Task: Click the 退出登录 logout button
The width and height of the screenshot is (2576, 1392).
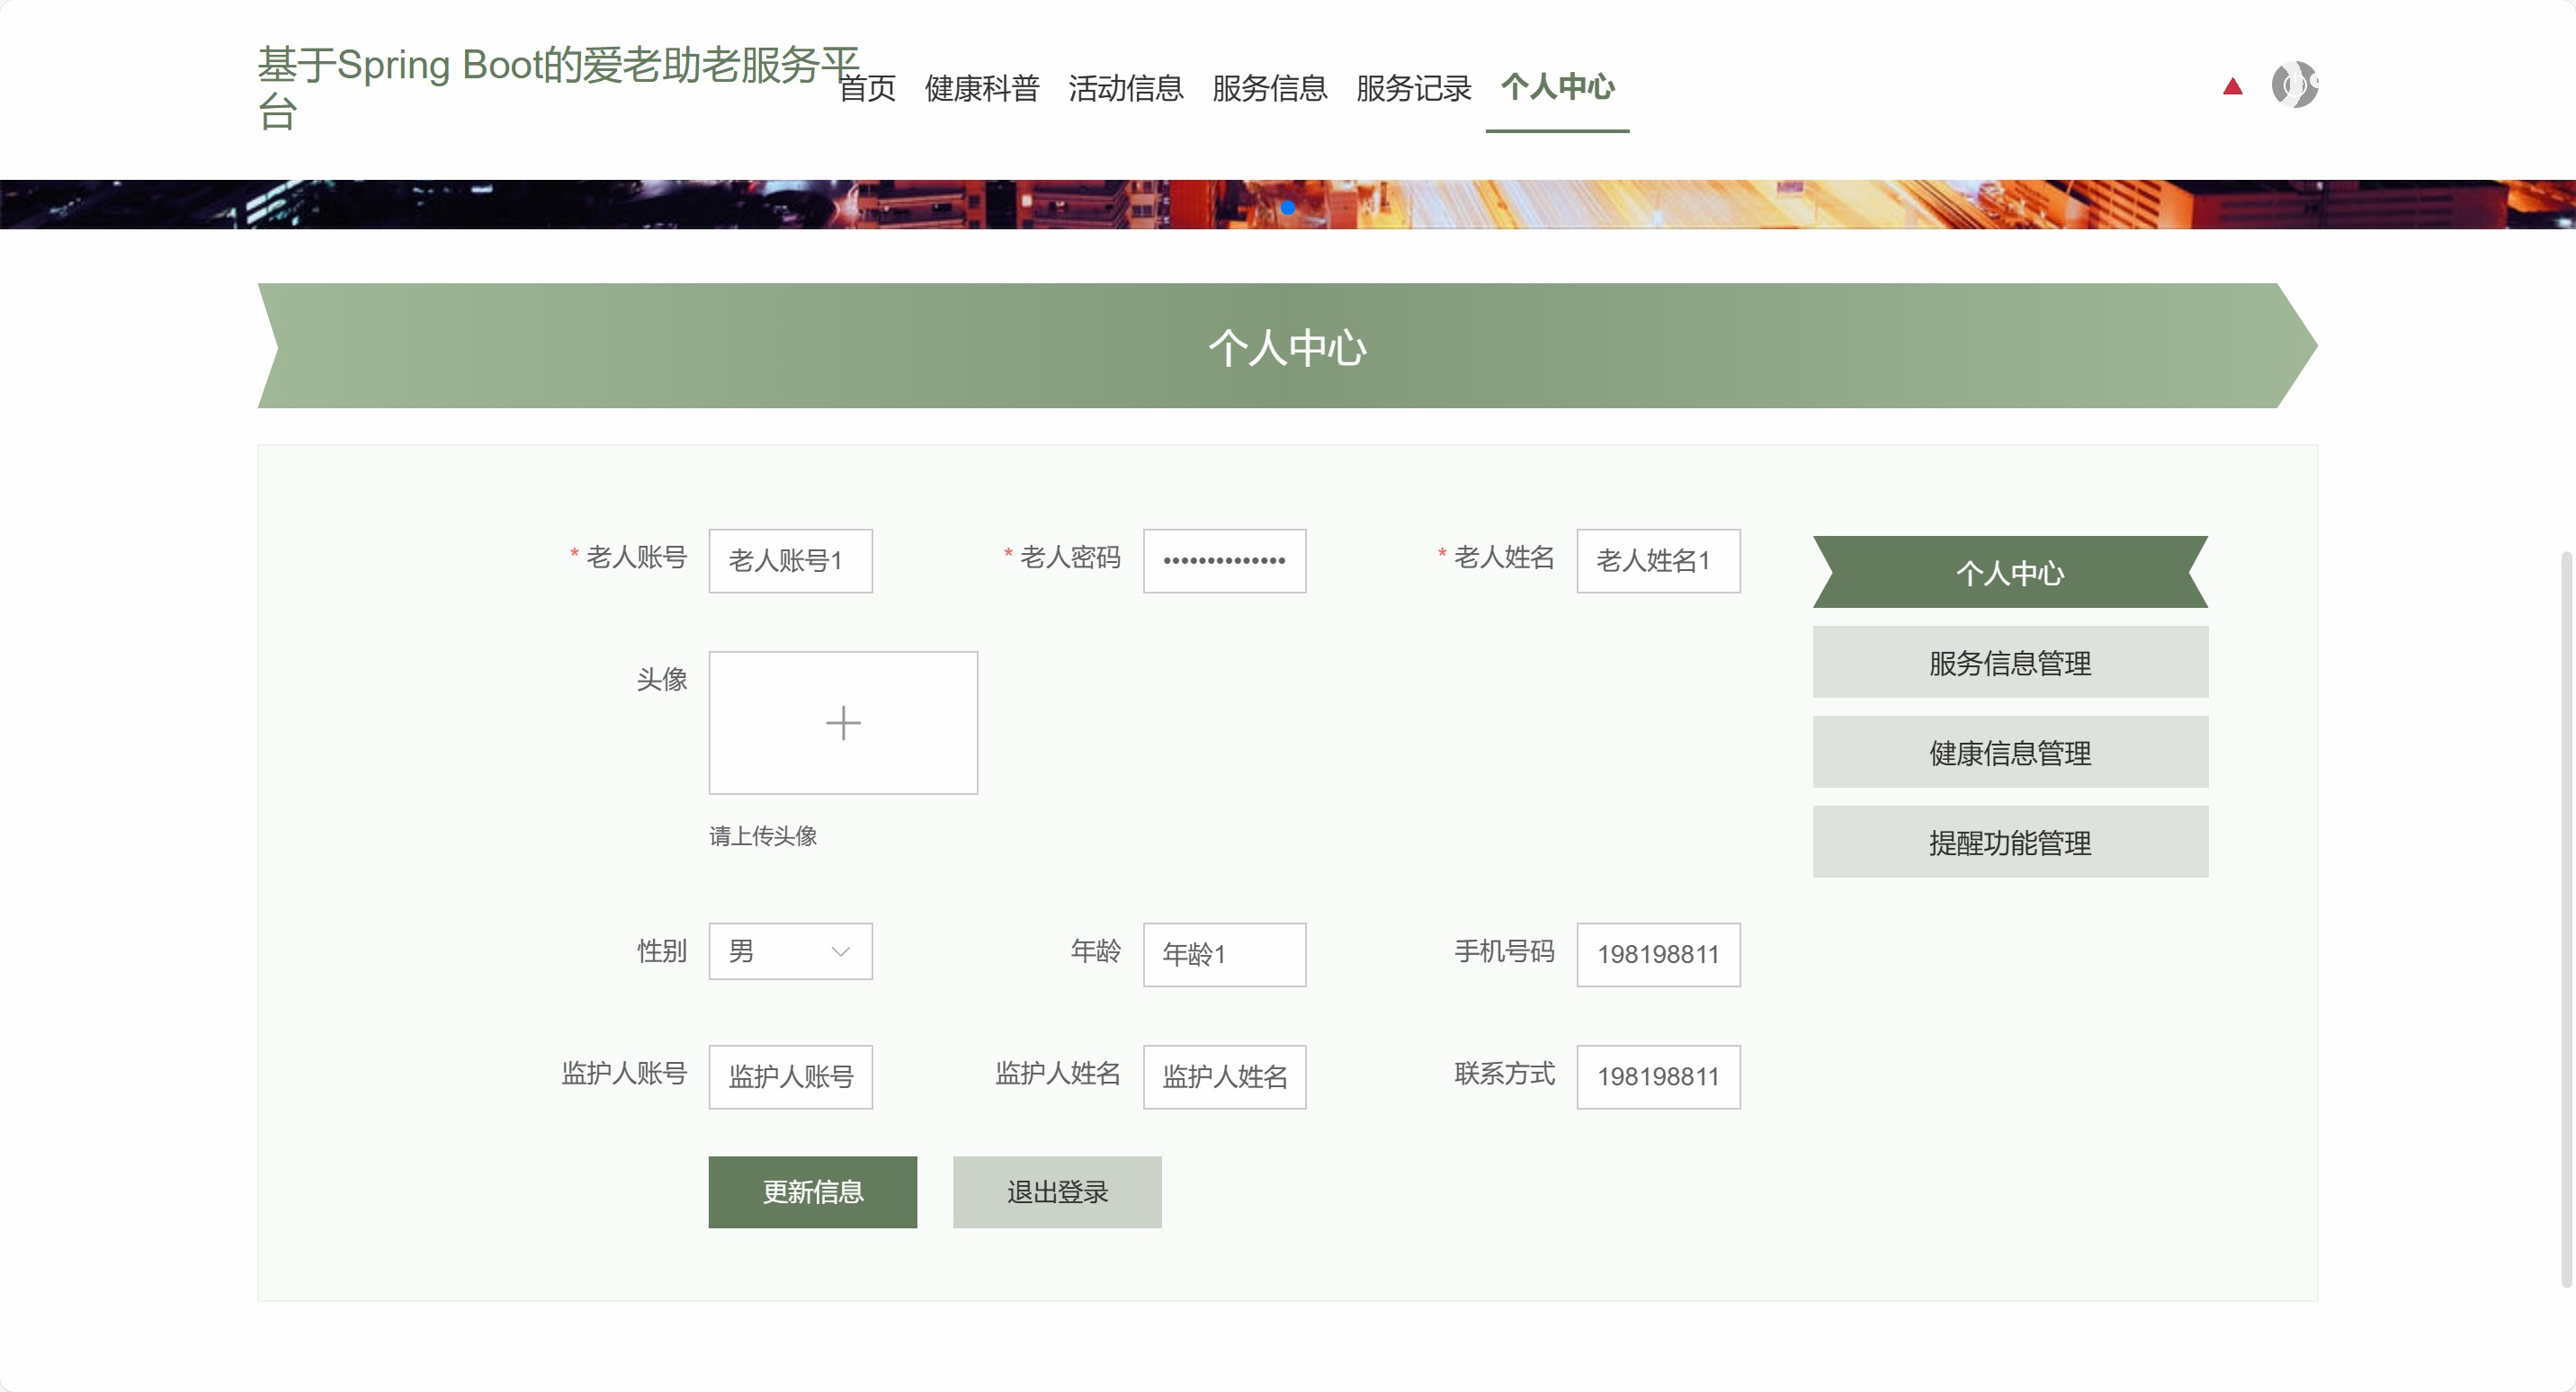Action: tap(1057, 1191)
